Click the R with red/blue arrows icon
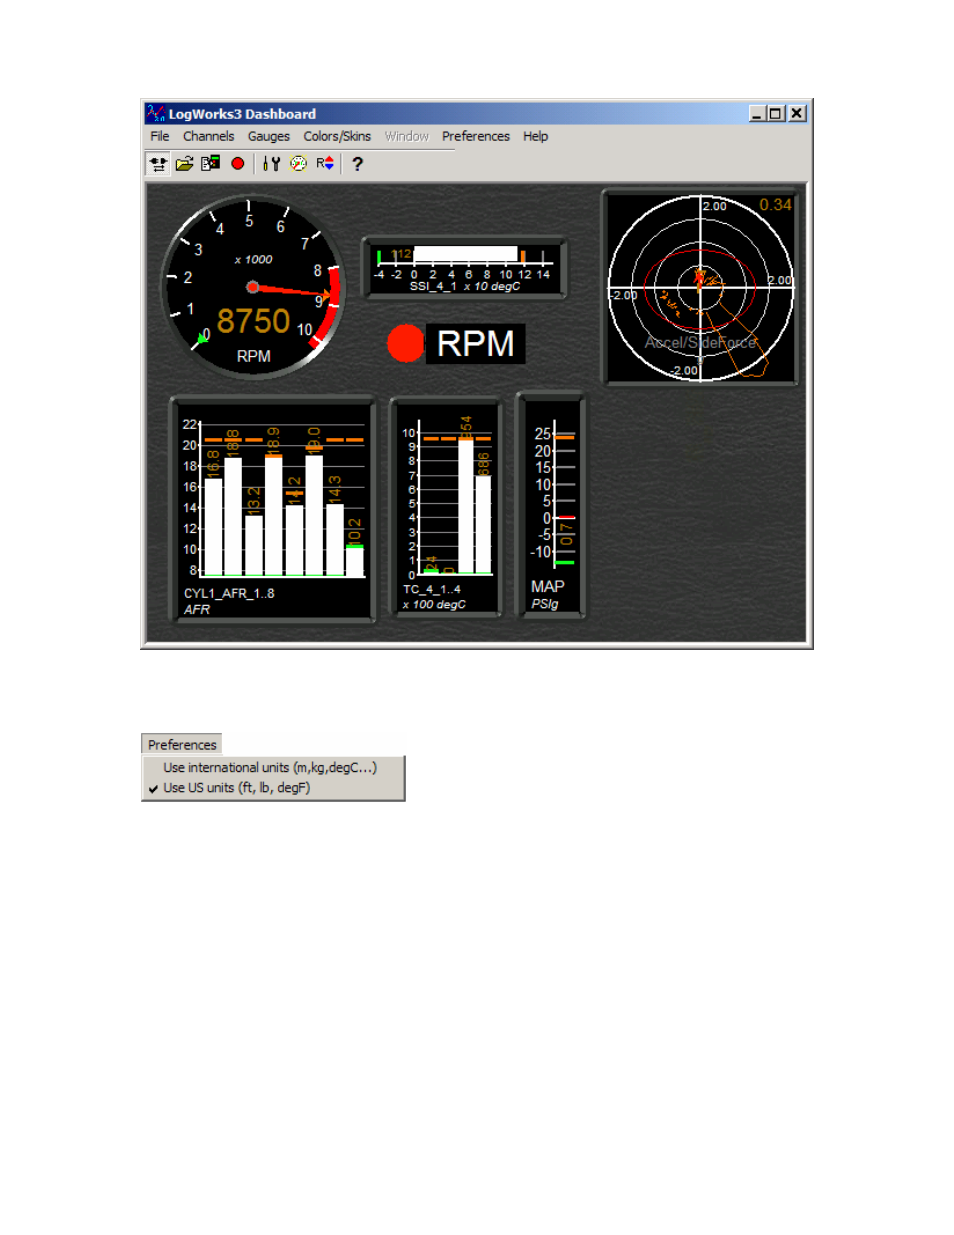954x1235 pixels. (x=325, y=164)
